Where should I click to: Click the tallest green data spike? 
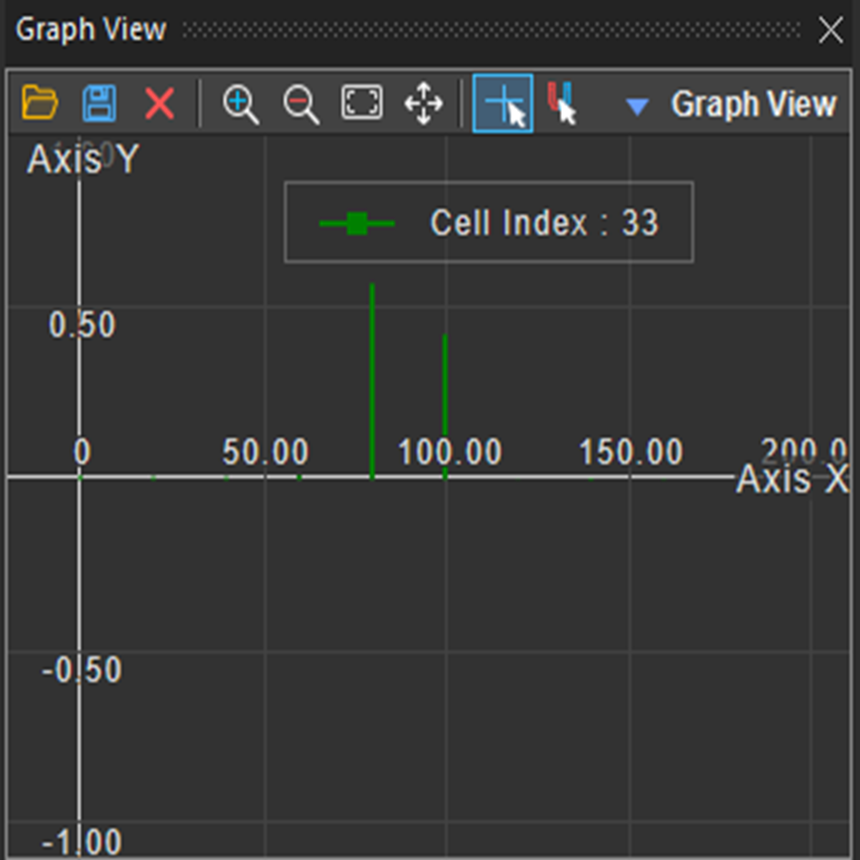372,381
